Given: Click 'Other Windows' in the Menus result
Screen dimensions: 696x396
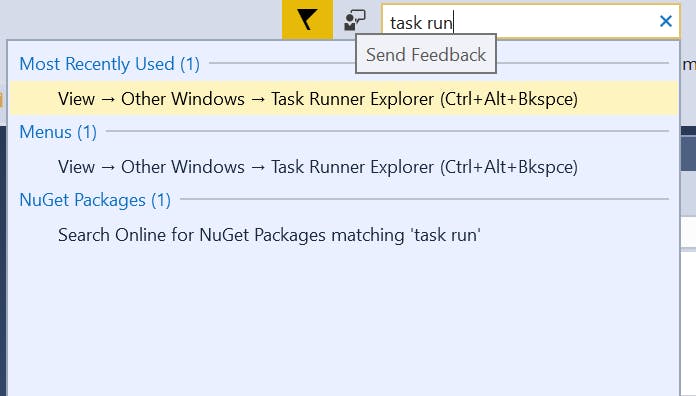Looking at the screenshot, I should pyautogui.click(x=183, y=167).
